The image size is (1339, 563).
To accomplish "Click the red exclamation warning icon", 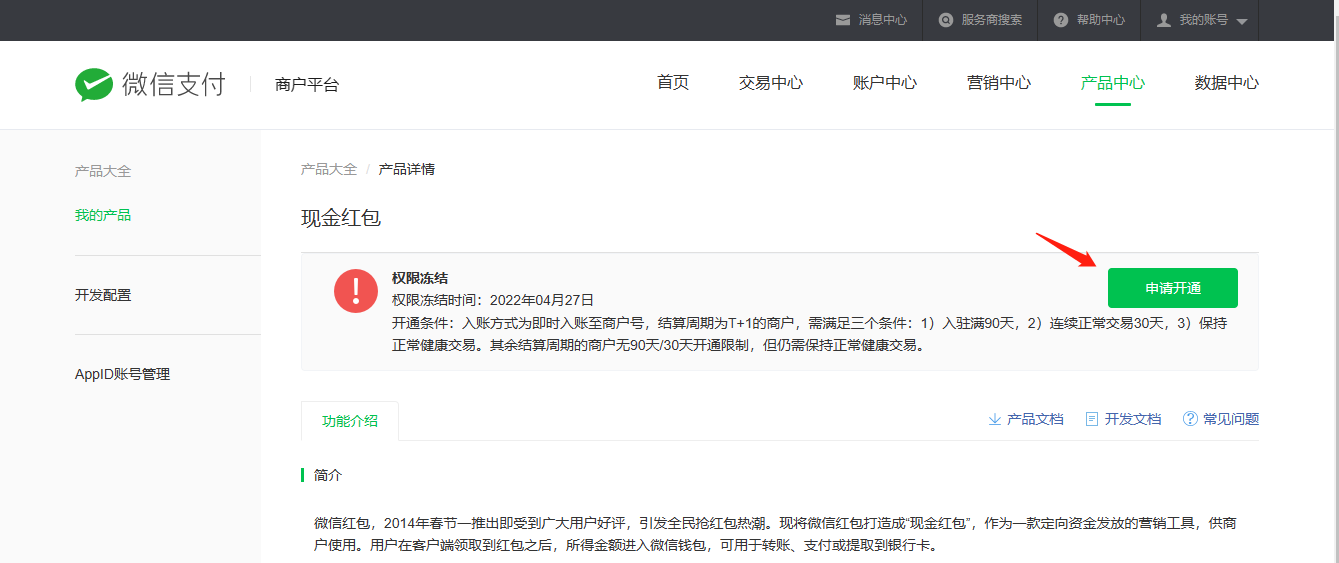I will point(355,291).
